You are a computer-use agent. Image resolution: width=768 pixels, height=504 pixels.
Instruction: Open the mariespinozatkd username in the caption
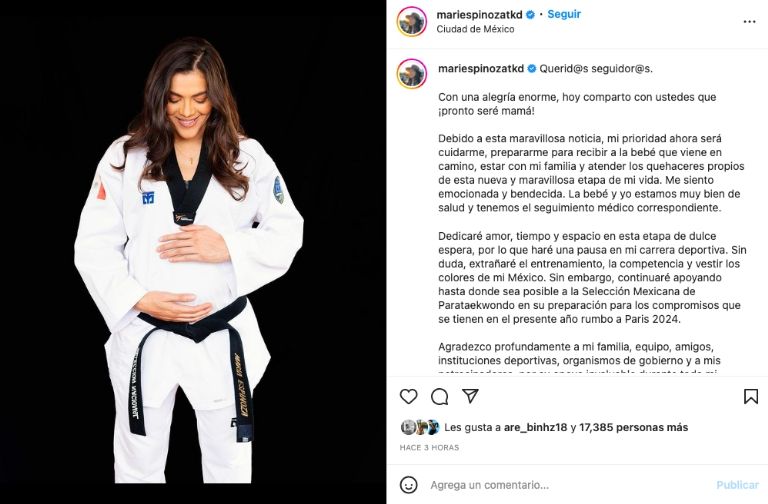[x=481, y=69]
